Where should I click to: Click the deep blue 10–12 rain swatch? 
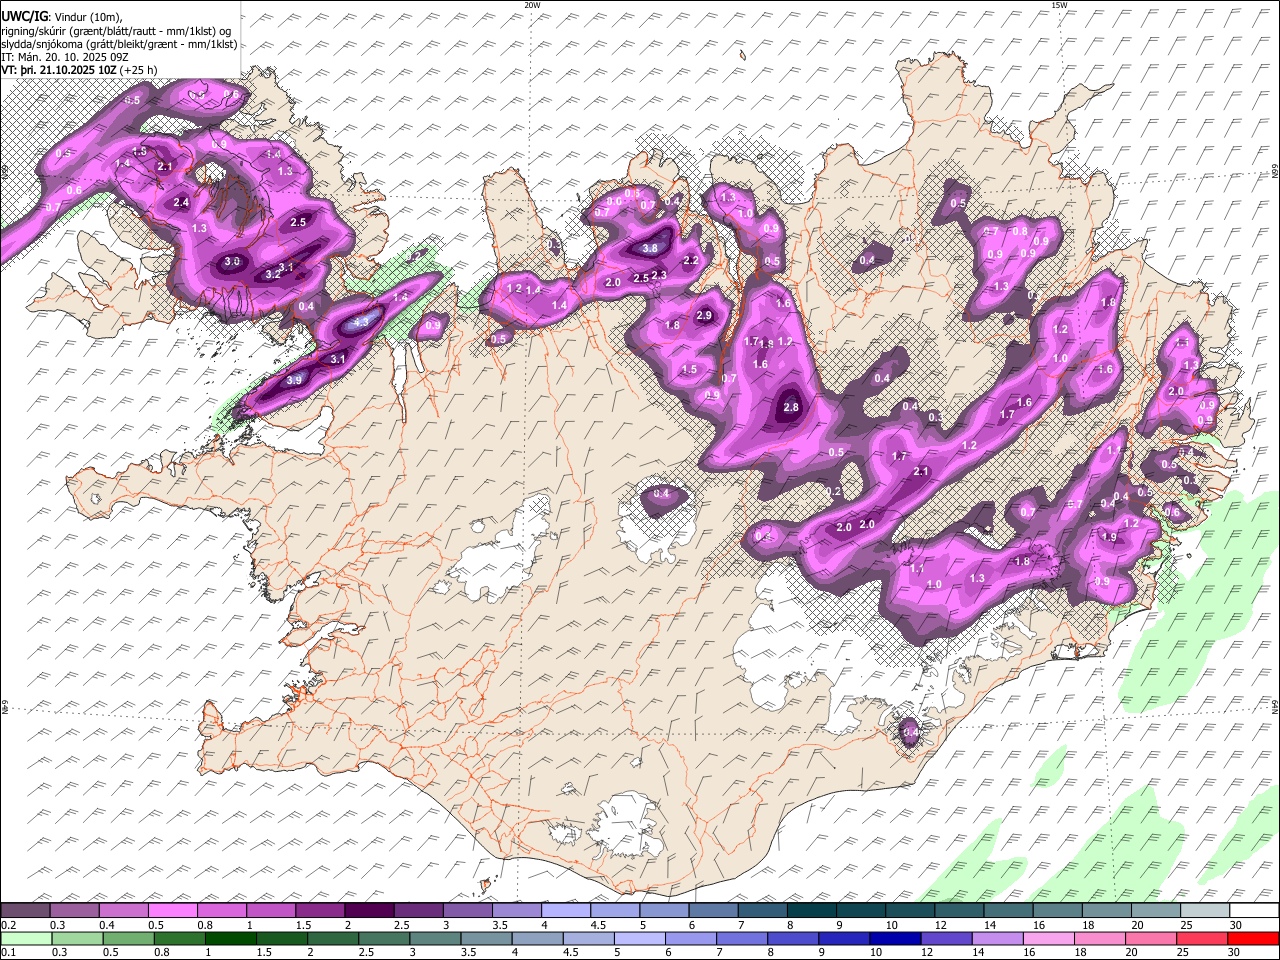[x=895, y=938]
